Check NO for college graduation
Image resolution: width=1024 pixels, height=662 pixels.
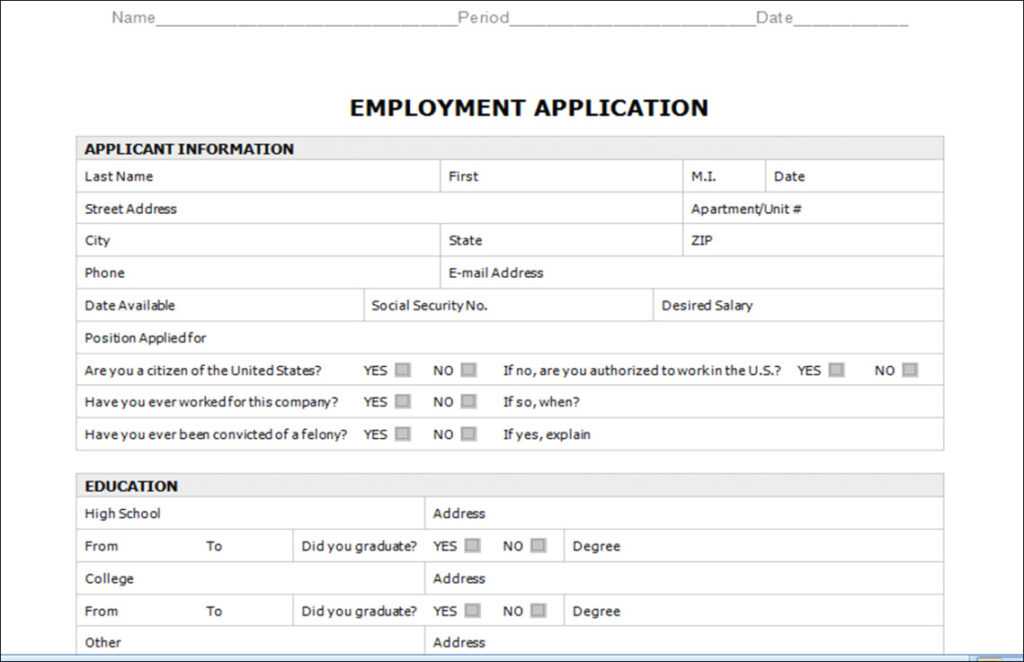coord(538,611)
